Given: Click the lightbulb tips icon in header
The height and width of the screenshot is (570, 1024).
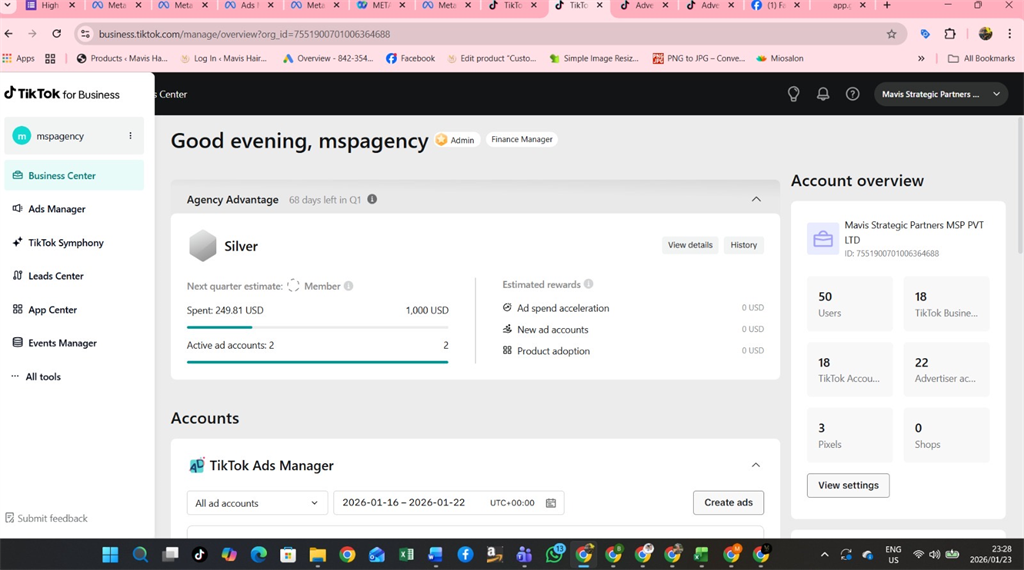Looking at the screenshot, I should pyautogui.click(x=793, y=94).
